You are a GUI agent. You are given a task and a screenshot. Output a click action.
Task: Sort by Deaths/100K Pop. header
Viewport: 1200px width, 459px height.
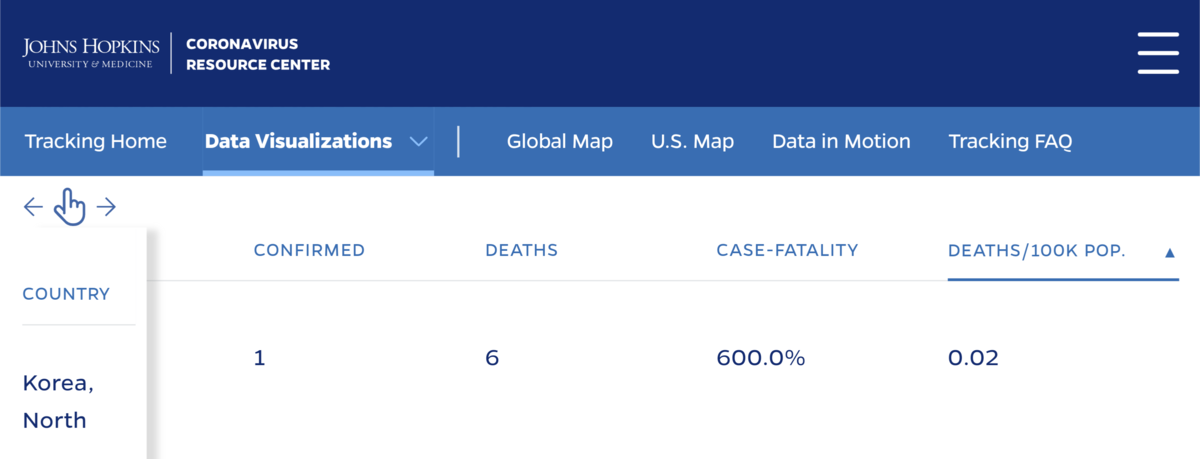click(1037, 250)
